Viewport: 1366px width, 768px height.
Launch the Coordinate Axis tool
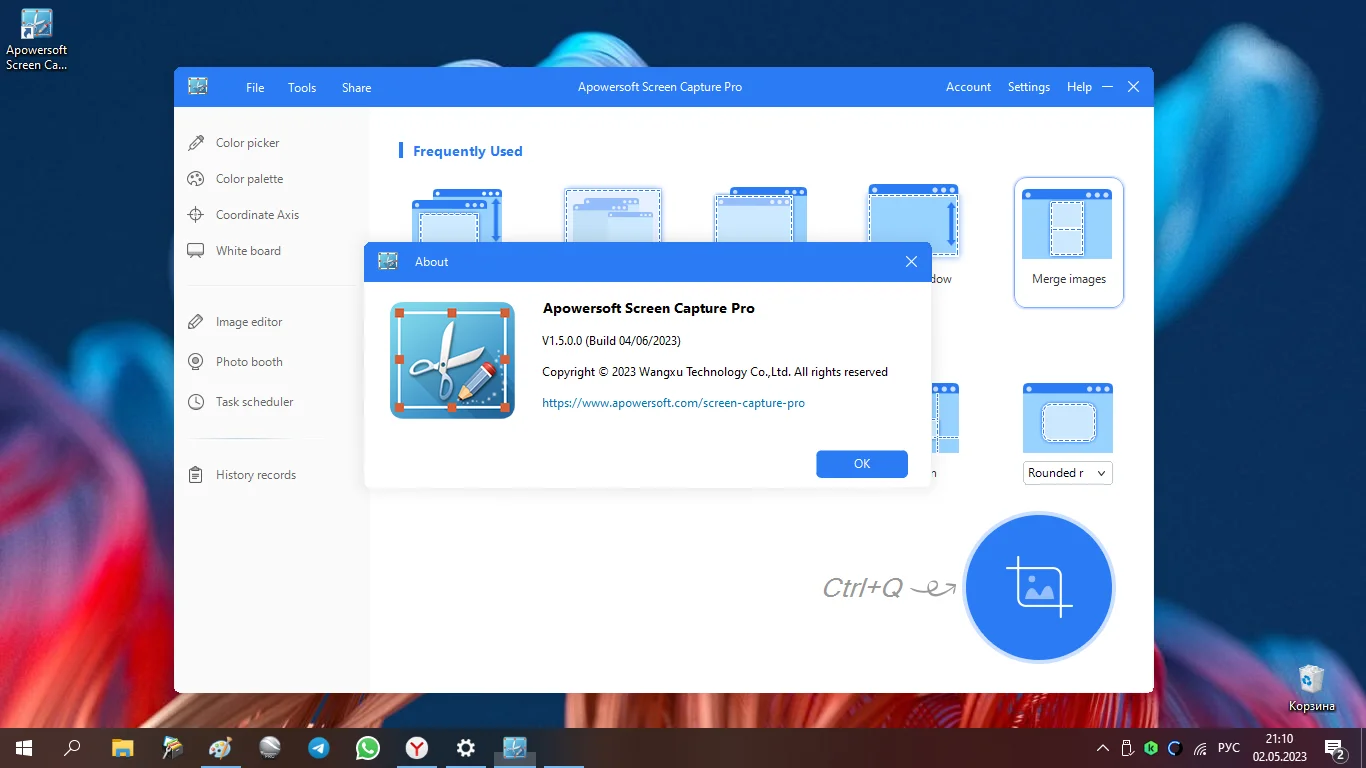(243, 215)
